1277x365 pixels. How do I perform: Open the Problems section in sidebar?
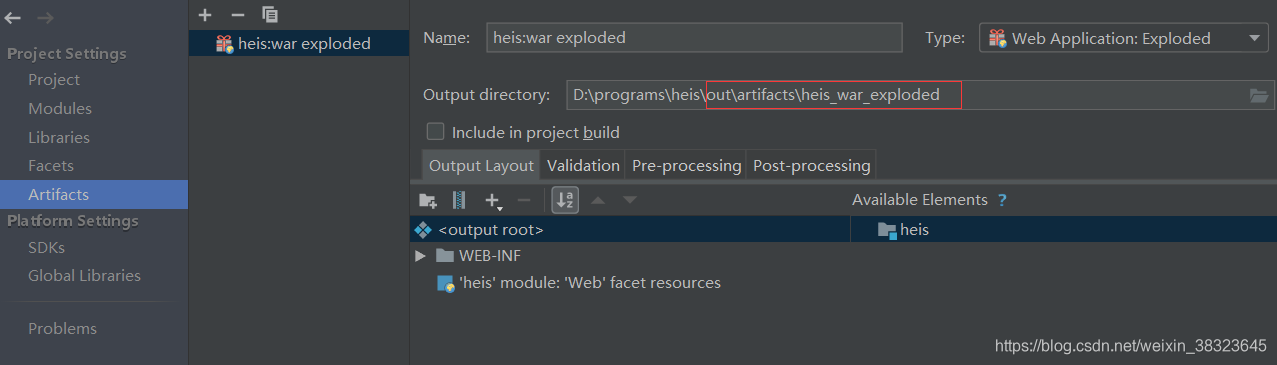coord(62,328)
